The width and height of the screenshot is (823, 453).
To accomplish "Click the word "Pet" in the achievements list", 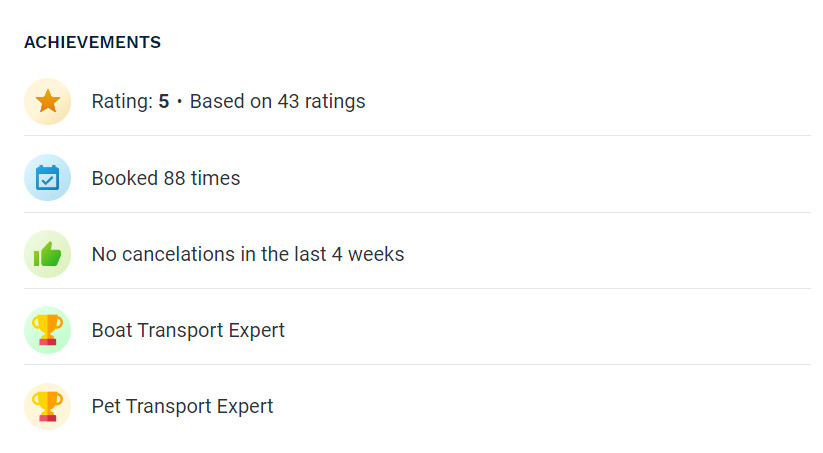I will [x=106, y=406].
